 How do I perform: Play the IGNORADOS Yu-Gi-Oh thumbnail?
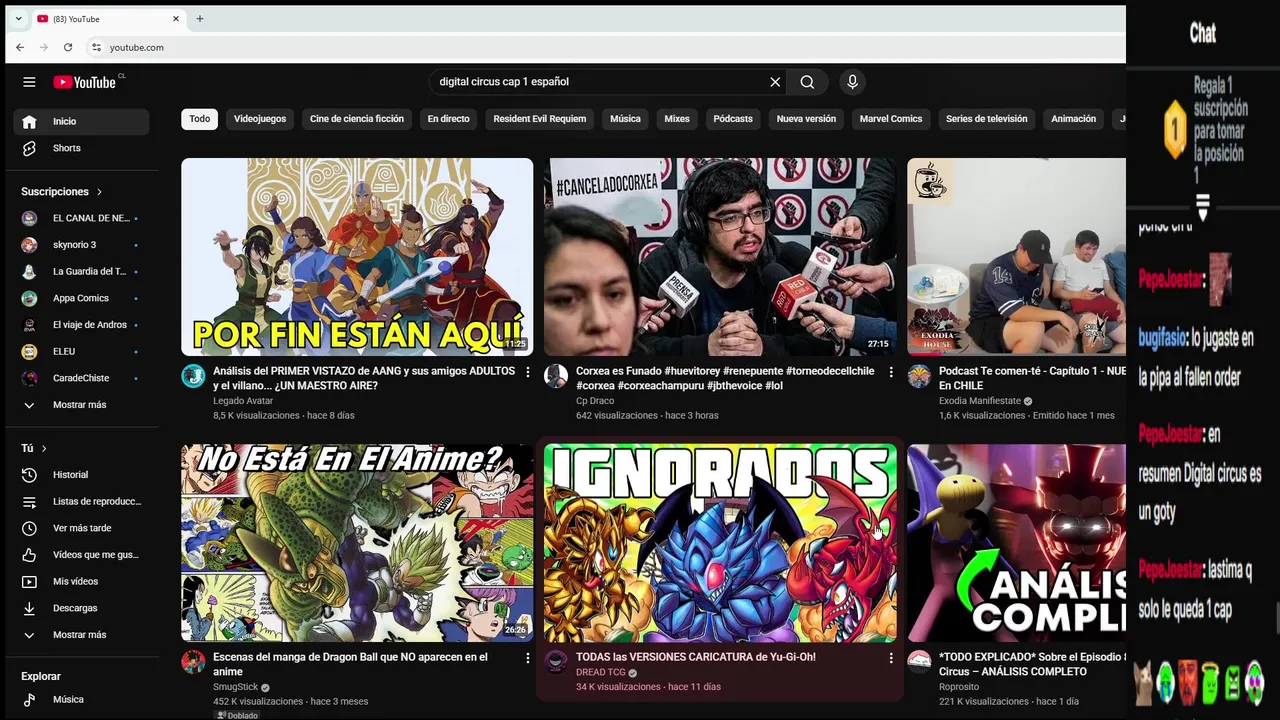tap(720, 543)
